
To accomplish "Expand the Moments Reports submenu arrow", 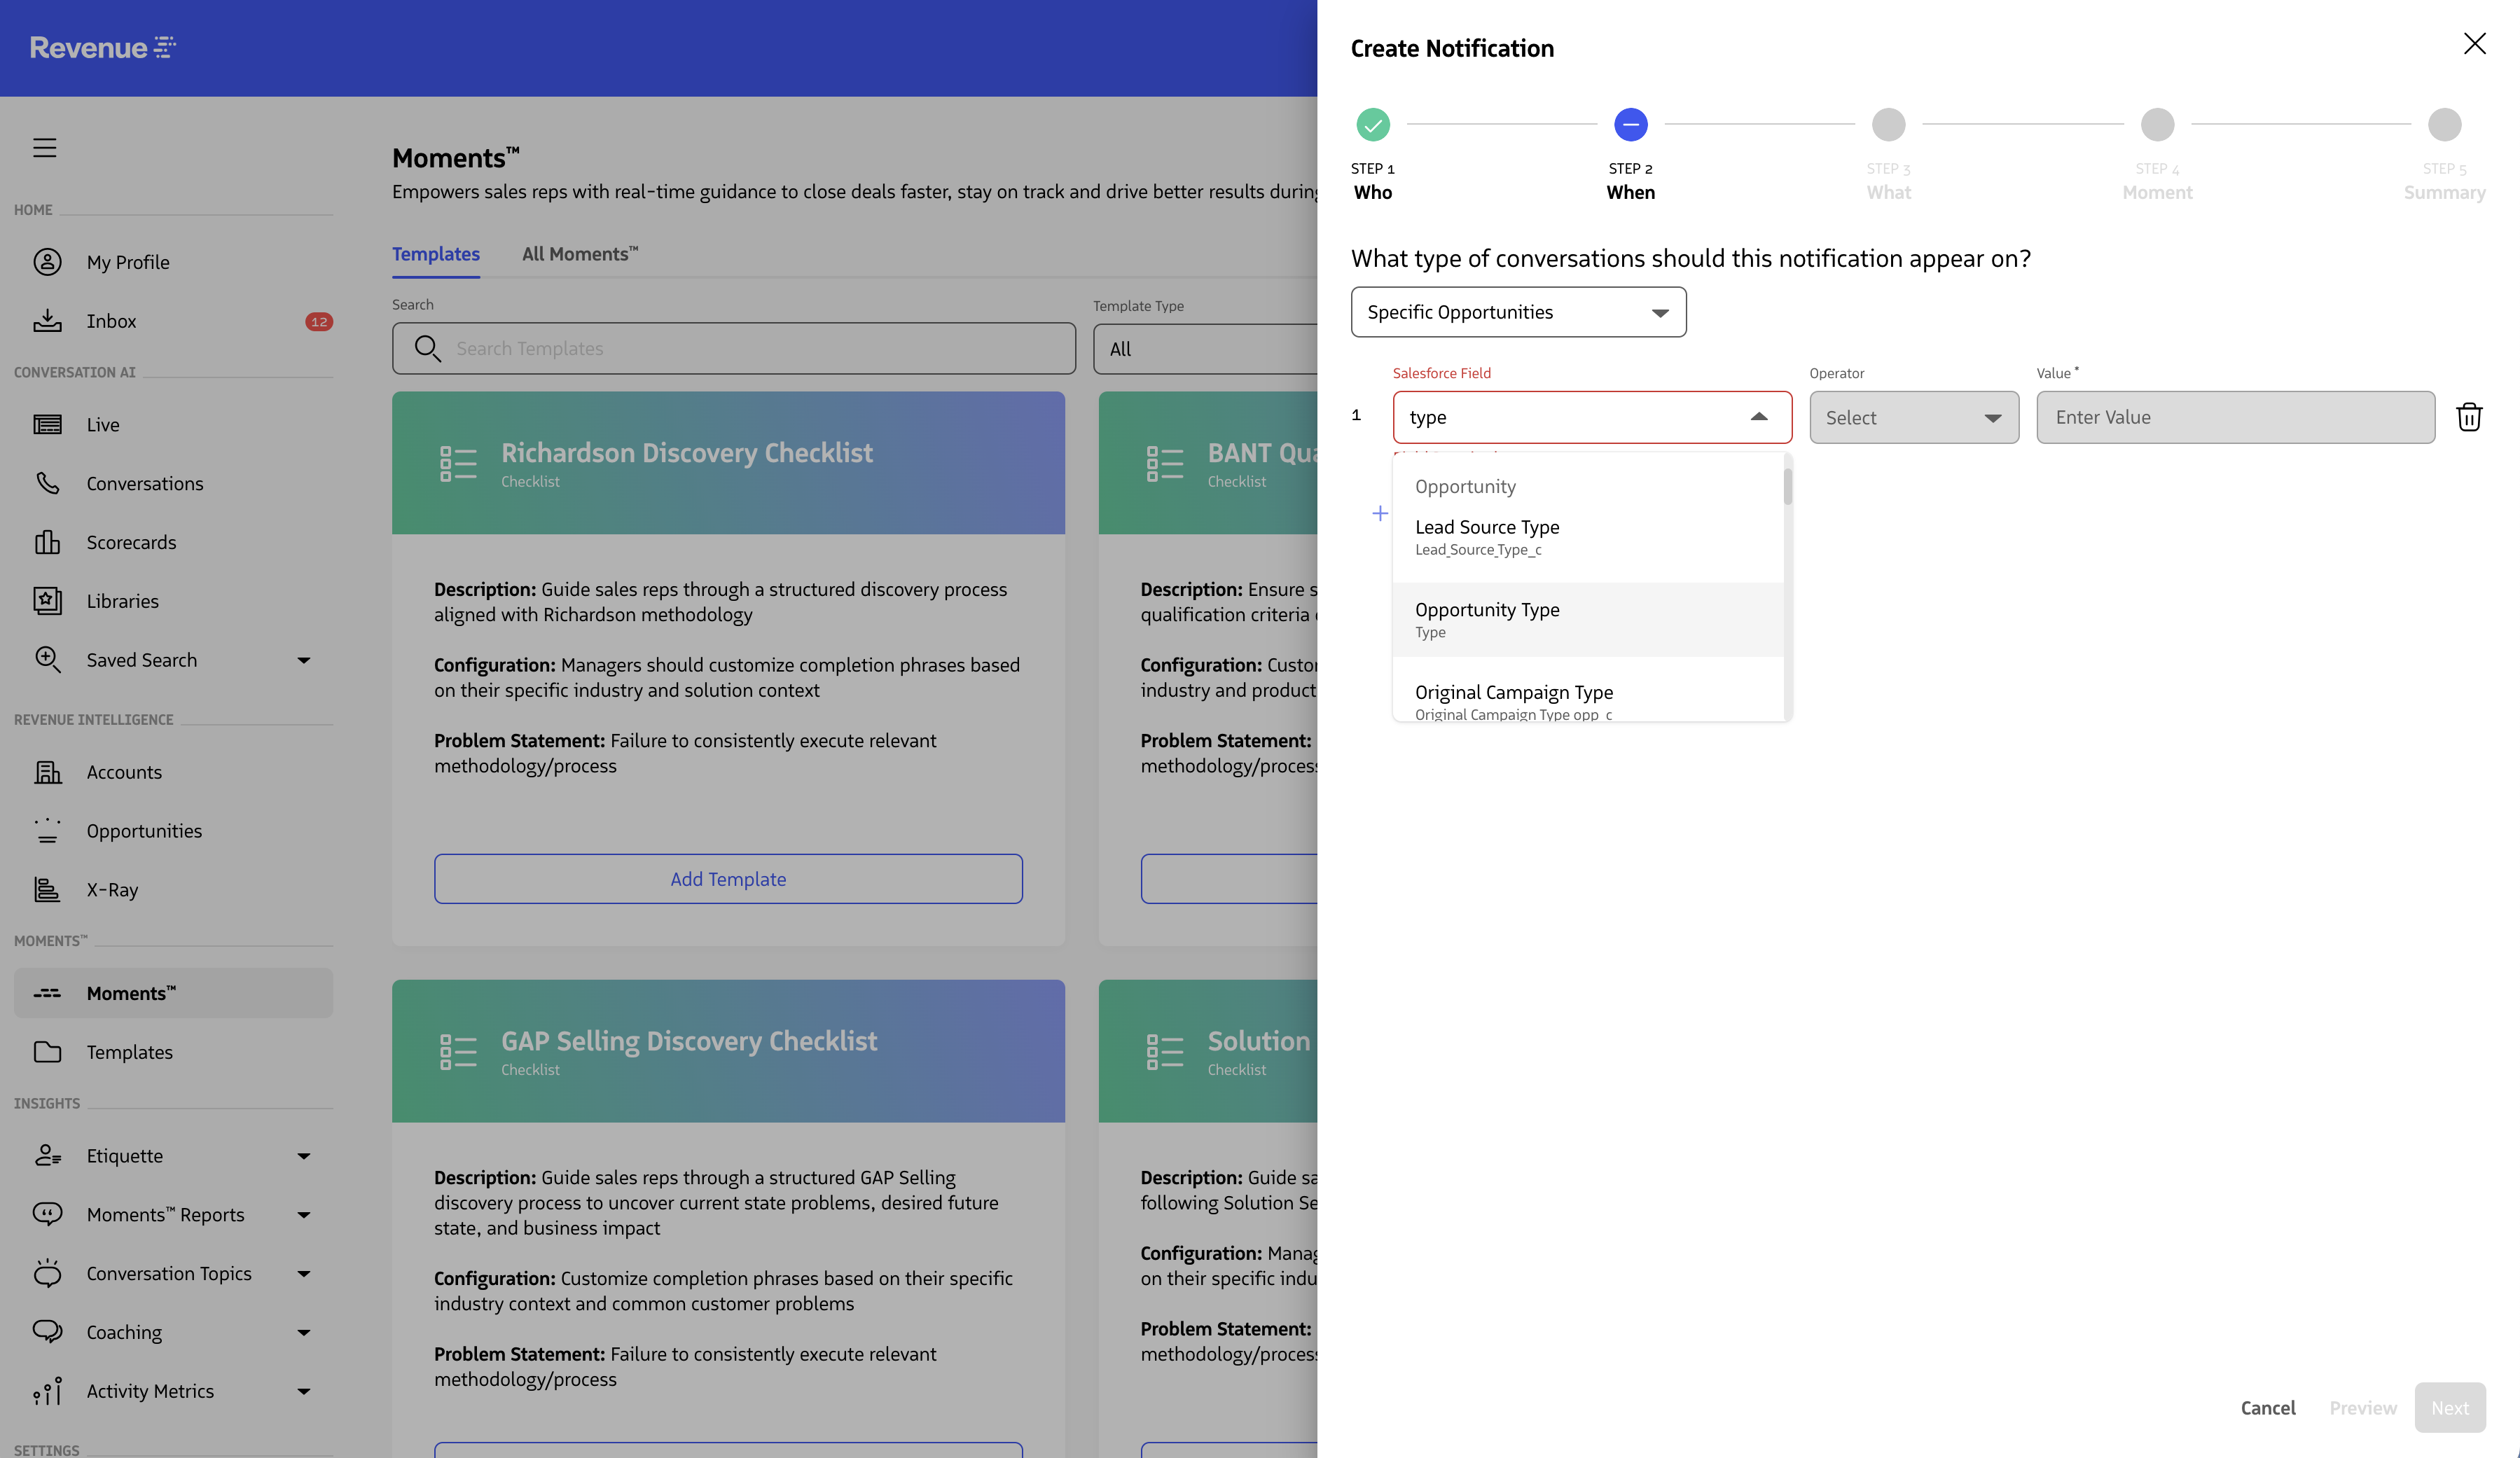I will click(304, 1215).
